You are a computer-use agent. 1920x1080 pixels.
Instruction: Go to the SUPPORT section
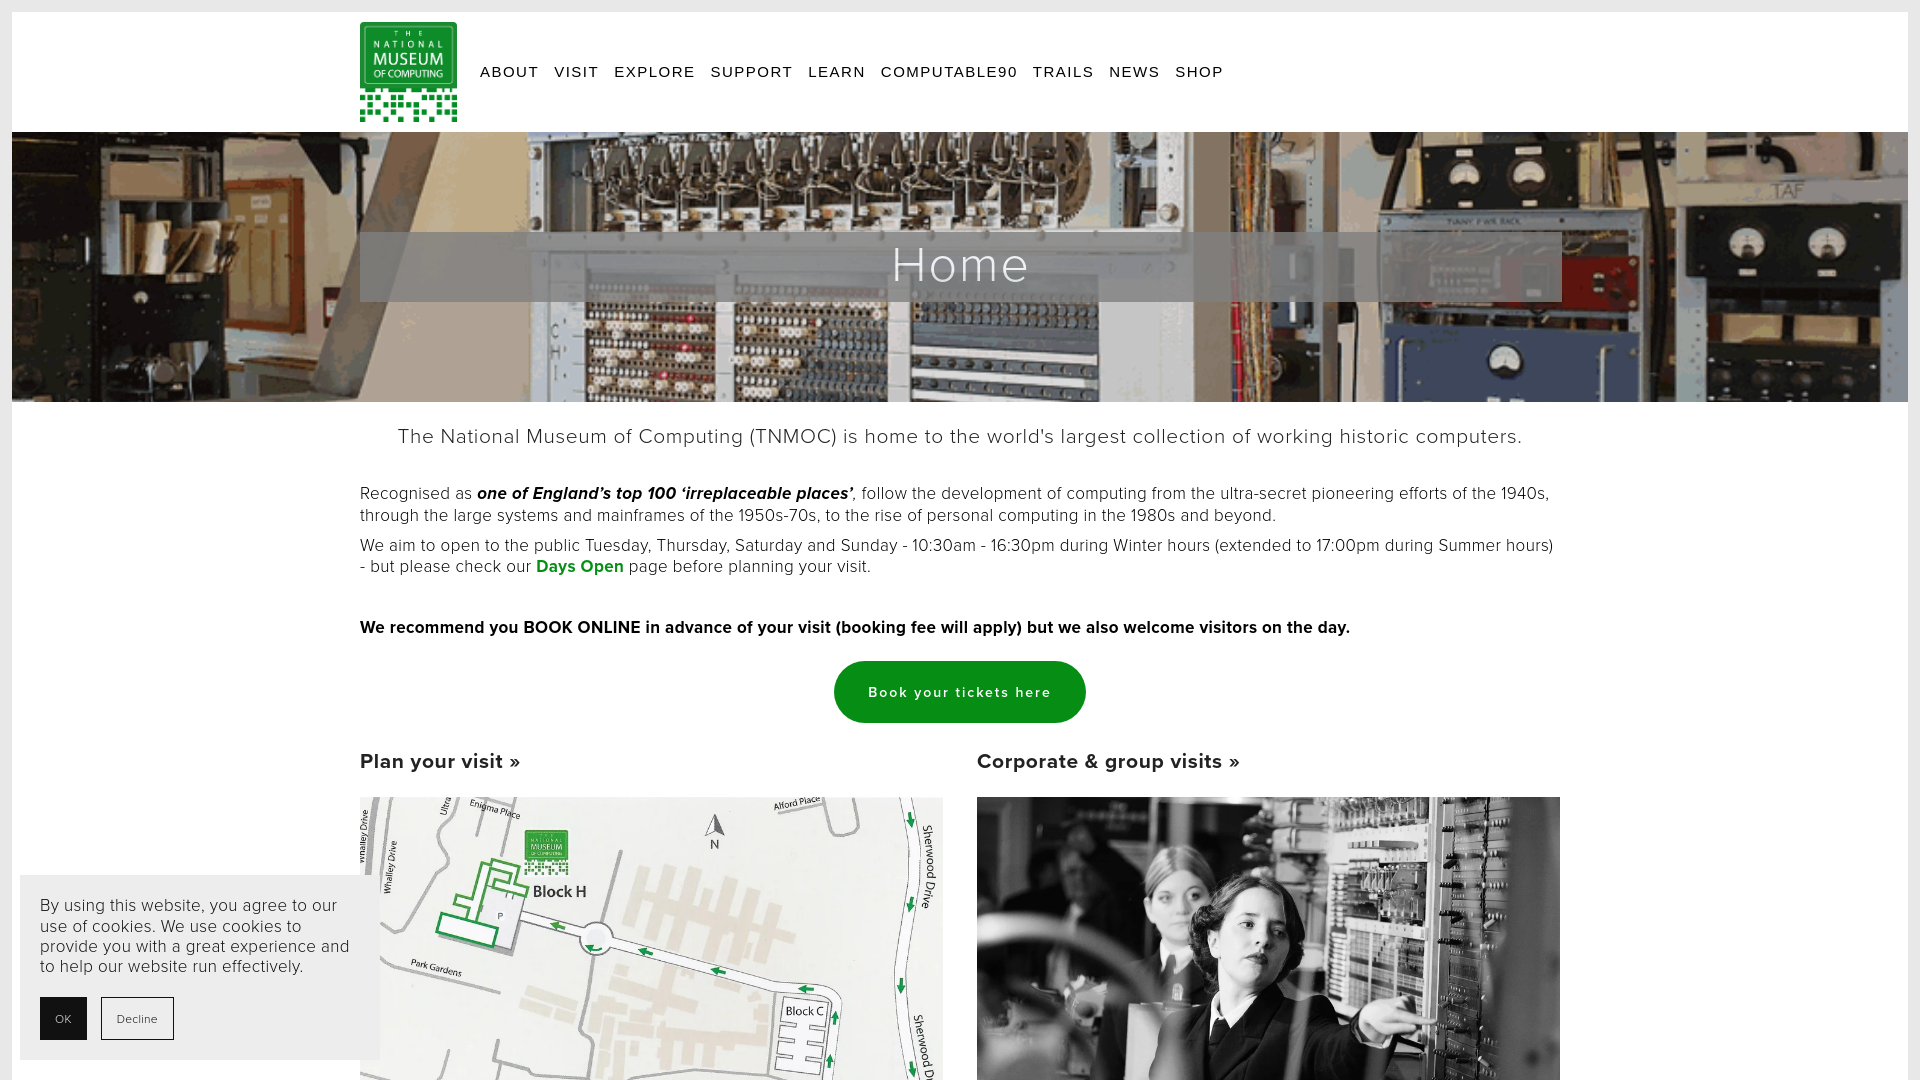(751, 72)
